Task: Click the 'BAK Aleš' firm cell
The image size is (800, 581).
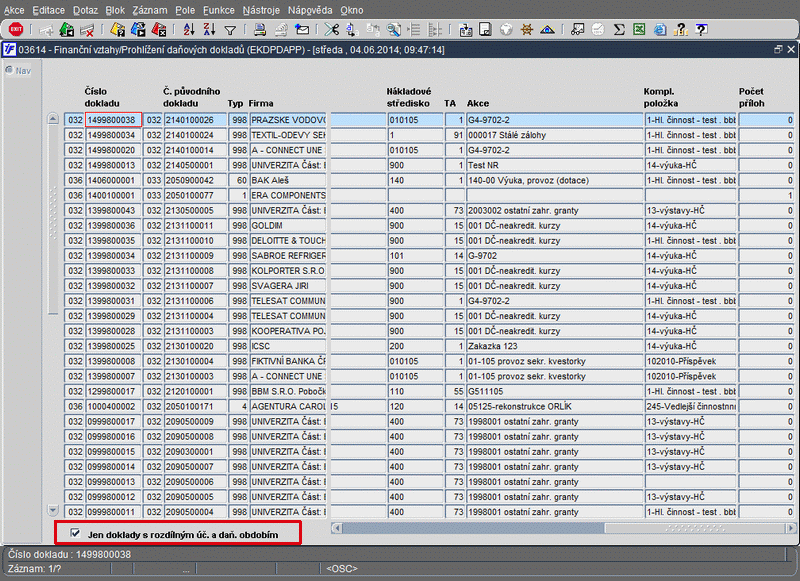Action: [x=288, y=181]
